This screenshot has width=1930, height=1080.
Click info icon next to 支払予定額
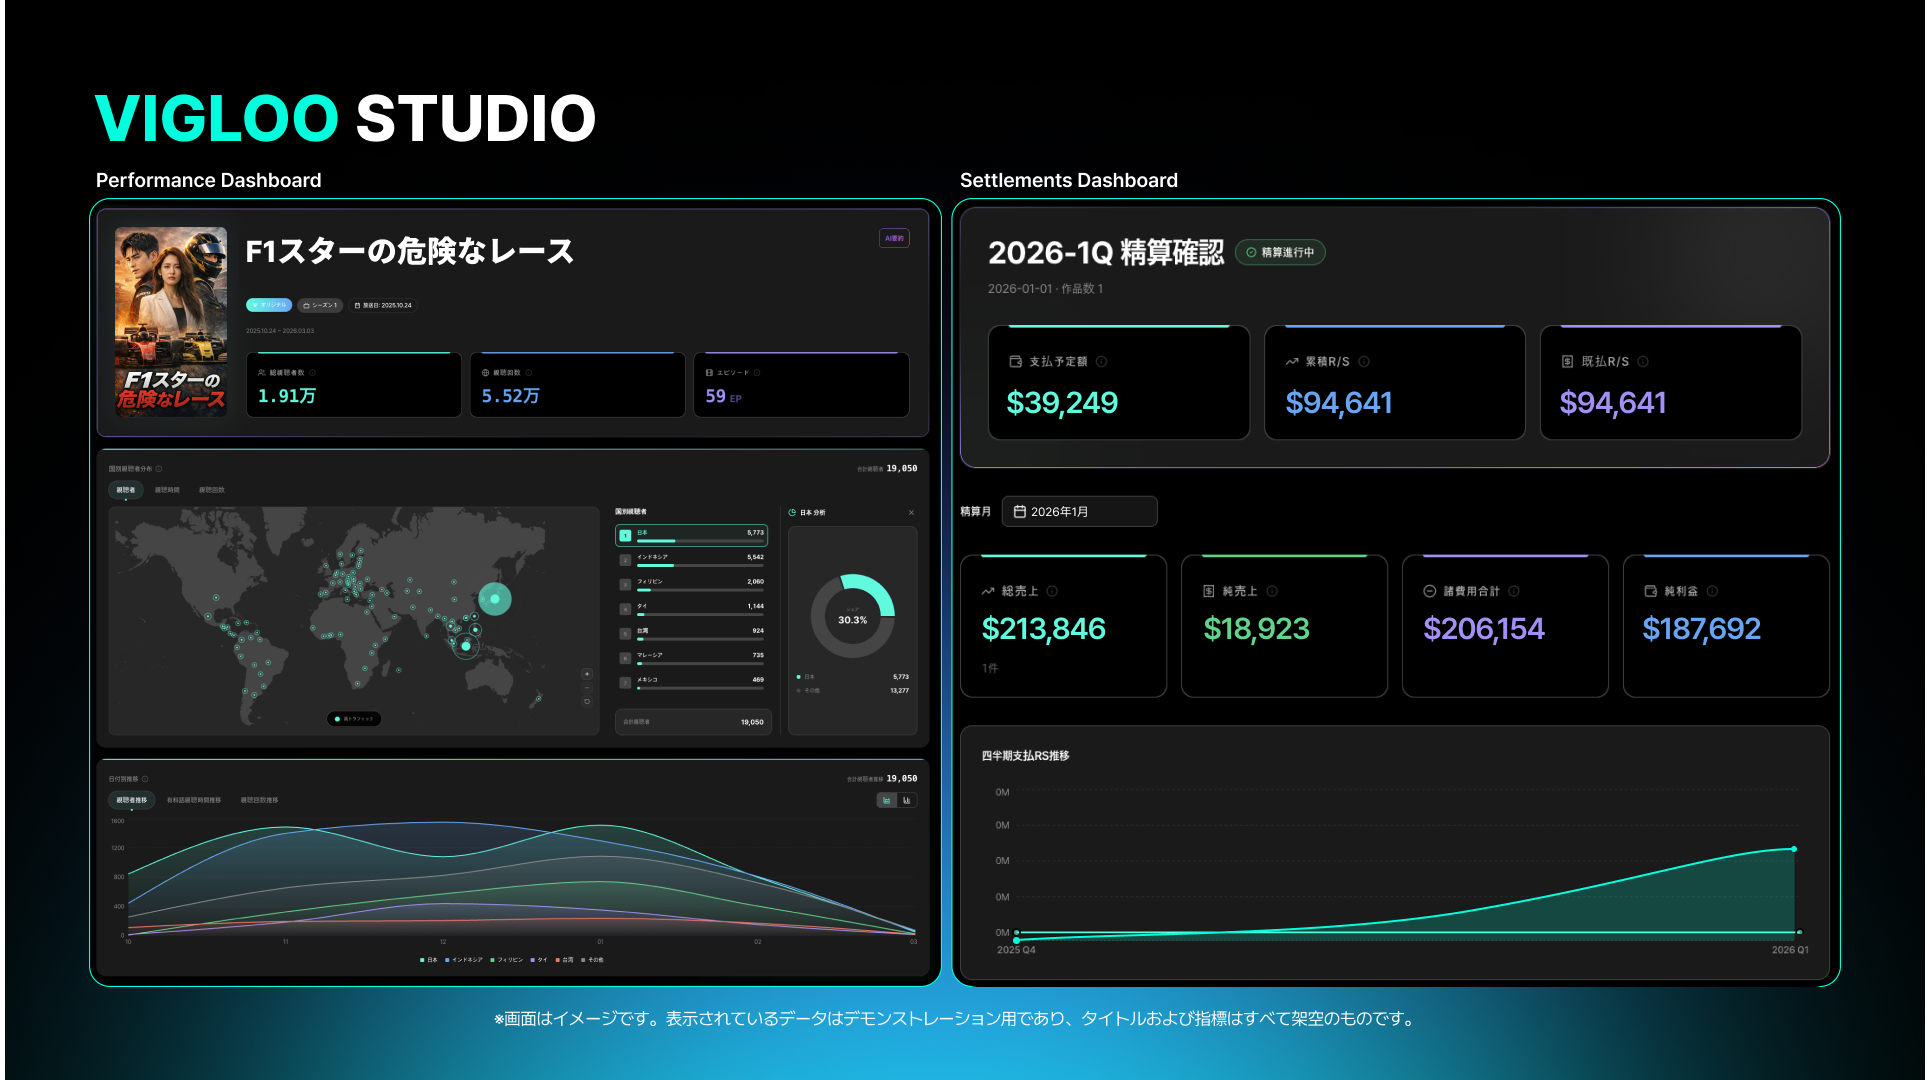pyautogui.click(x=1101, y=362)
